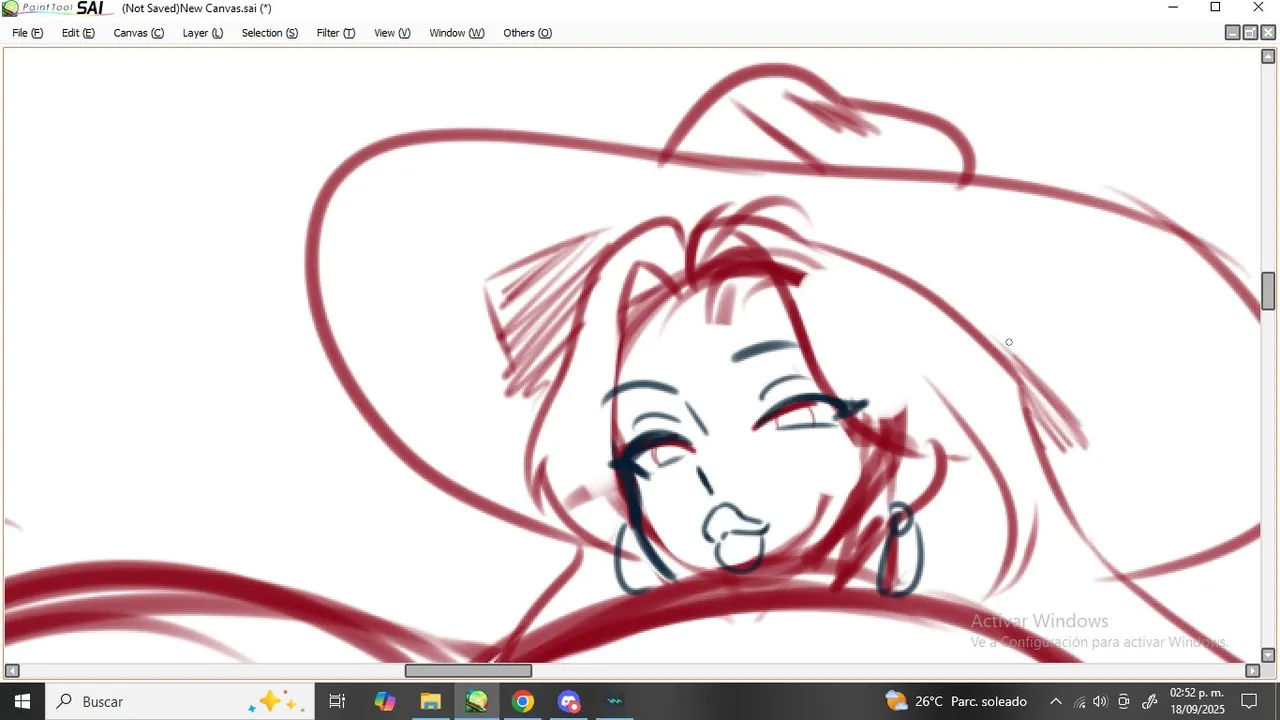Open the File menu
Image resolution: width=1280 pixels, height=720 pixels.
tap(27, 33)
